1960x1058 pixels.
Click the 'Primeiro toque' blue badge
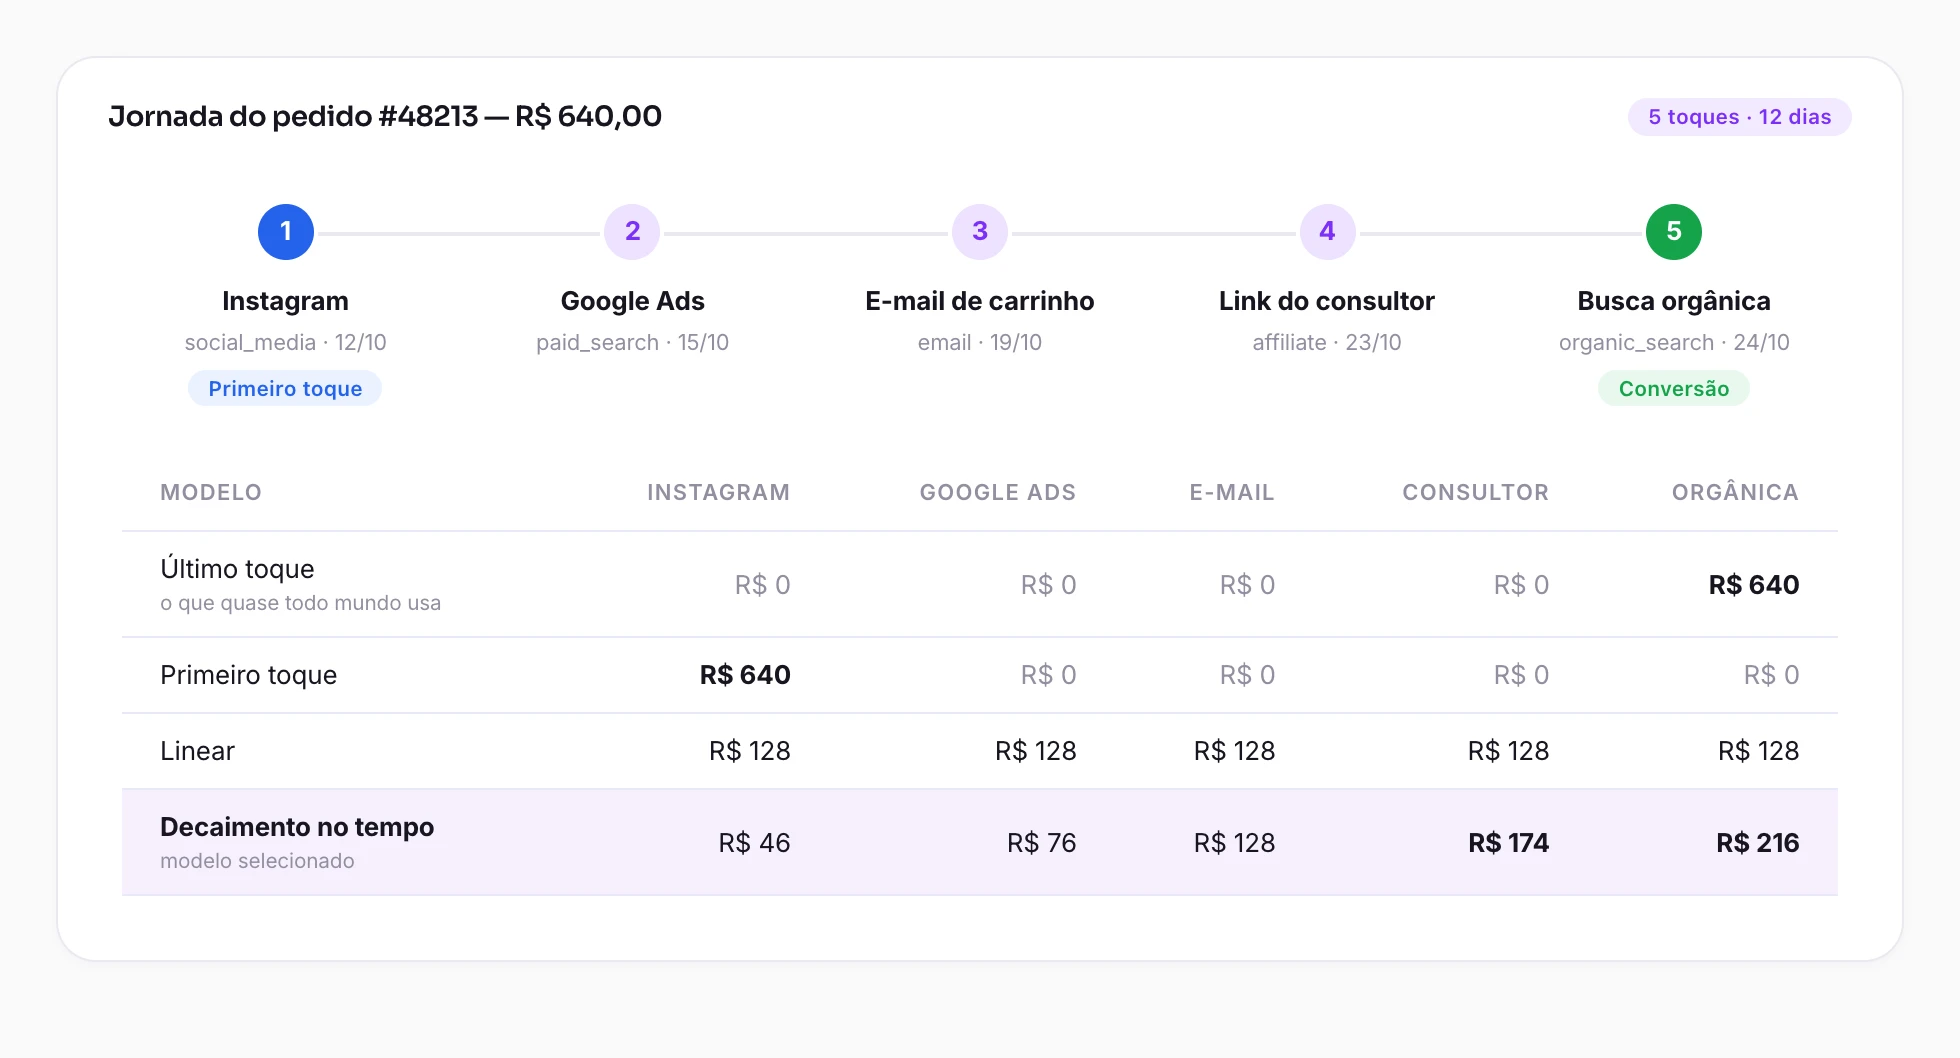[x=285, y=388]
